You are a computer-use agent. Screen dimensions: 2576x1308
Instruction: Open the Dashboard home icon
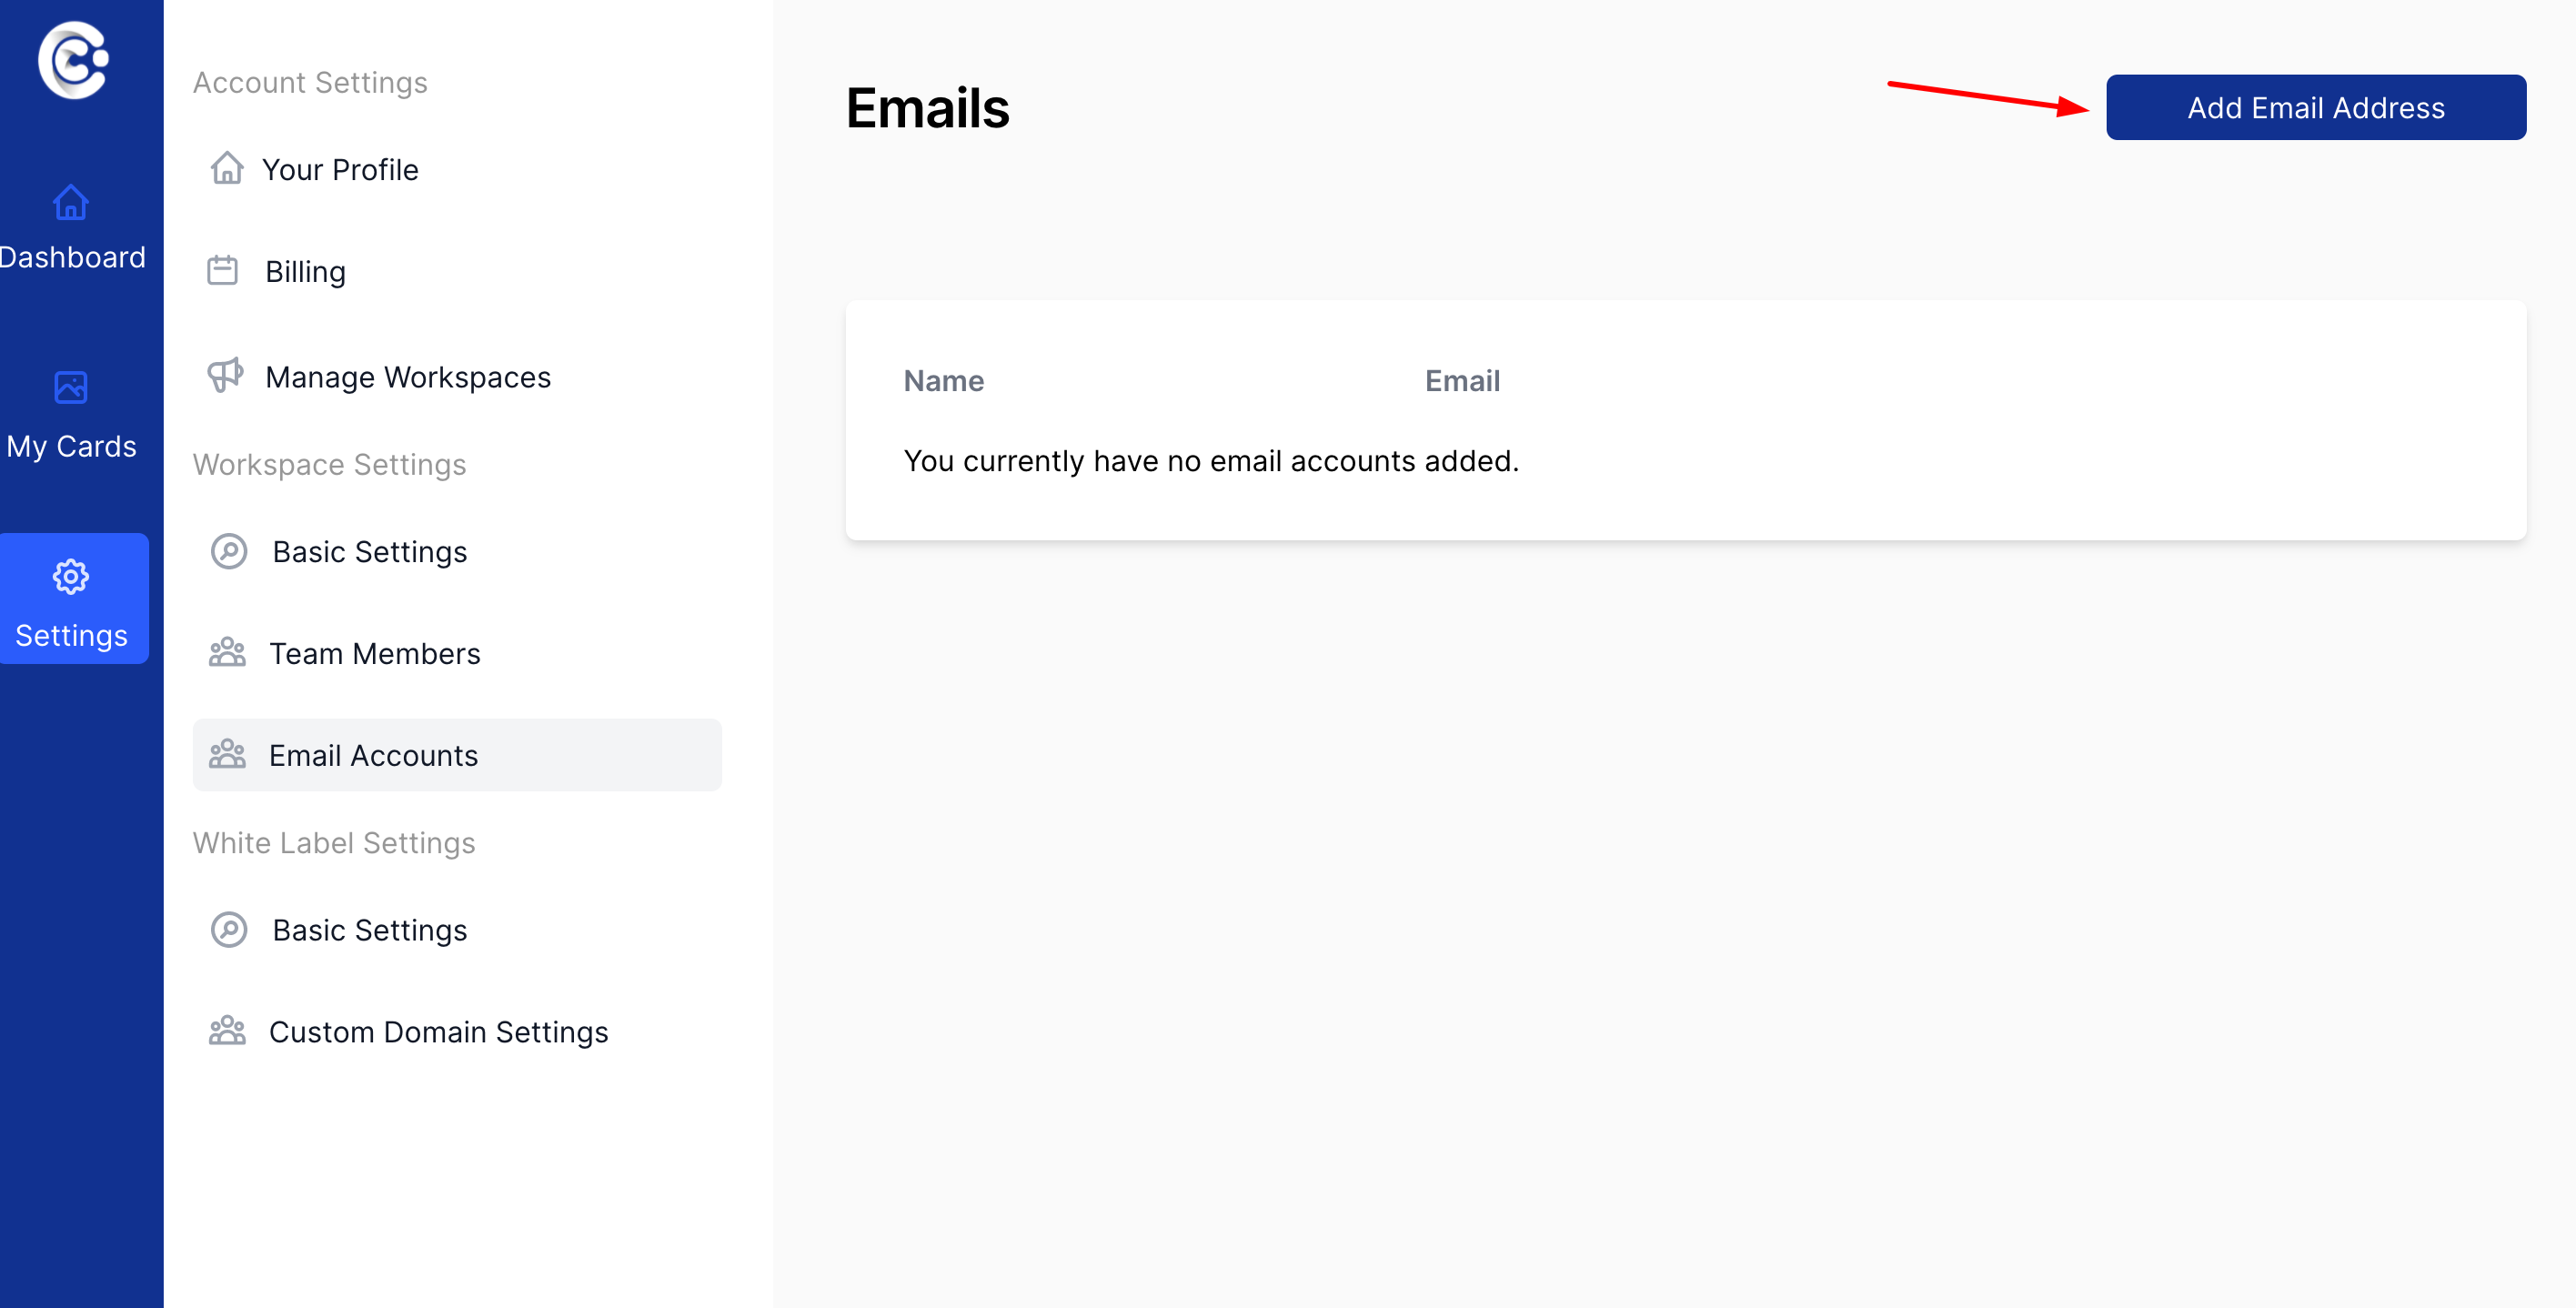[x=71, y=204]
